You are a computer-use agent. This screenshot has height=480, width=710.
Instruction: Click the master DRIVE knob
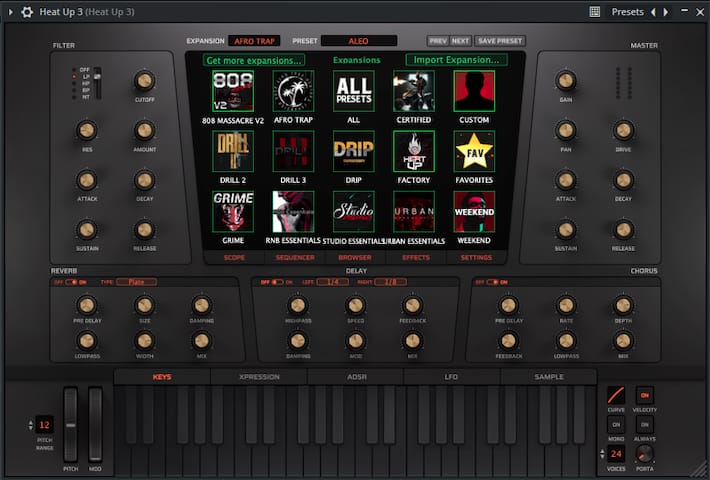[x=623, y=130]
